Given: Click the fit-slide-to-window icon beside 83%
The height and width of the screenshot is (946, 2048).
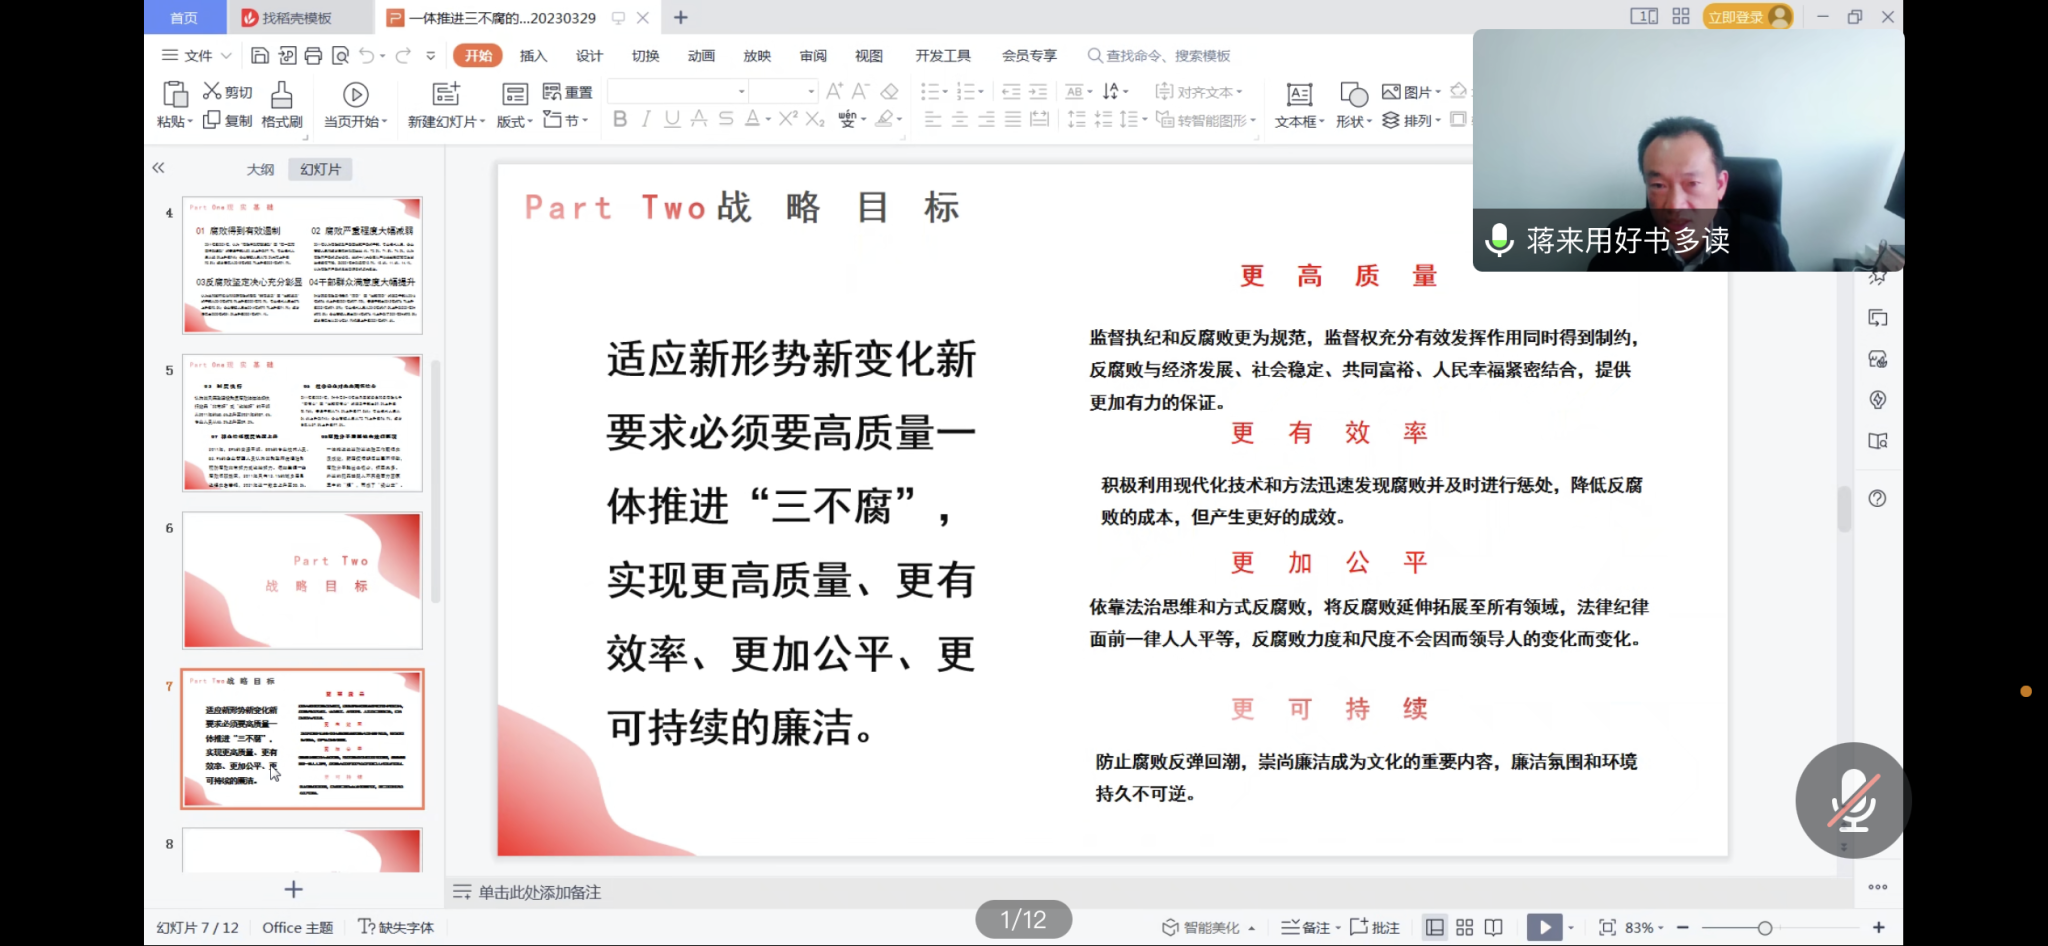Looking at the screenshot, I should [1607, 927].
